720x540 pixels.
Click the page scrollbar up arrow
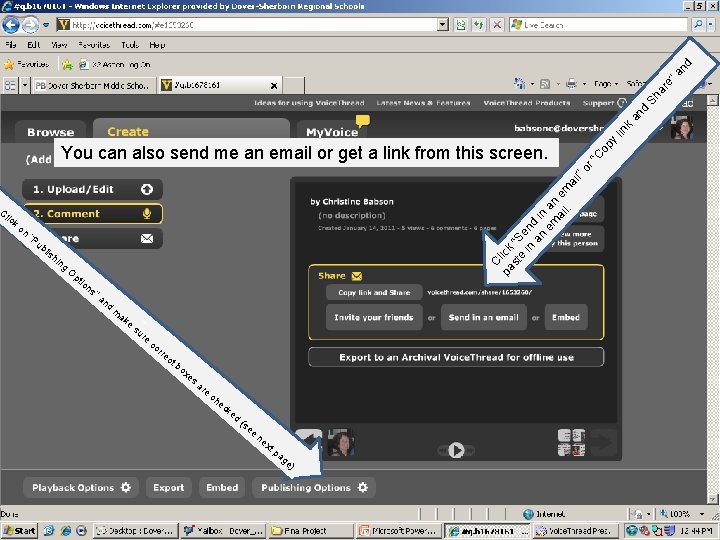click(713, 101)
